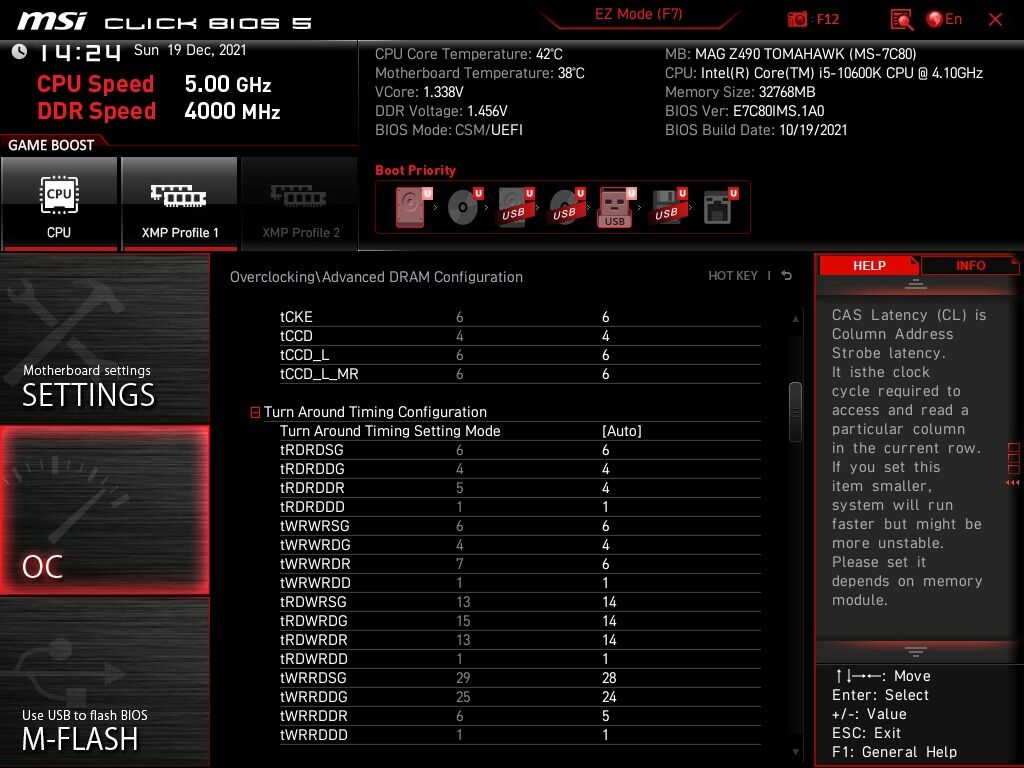Select the USB optical drive boot icon

(567, 207)
